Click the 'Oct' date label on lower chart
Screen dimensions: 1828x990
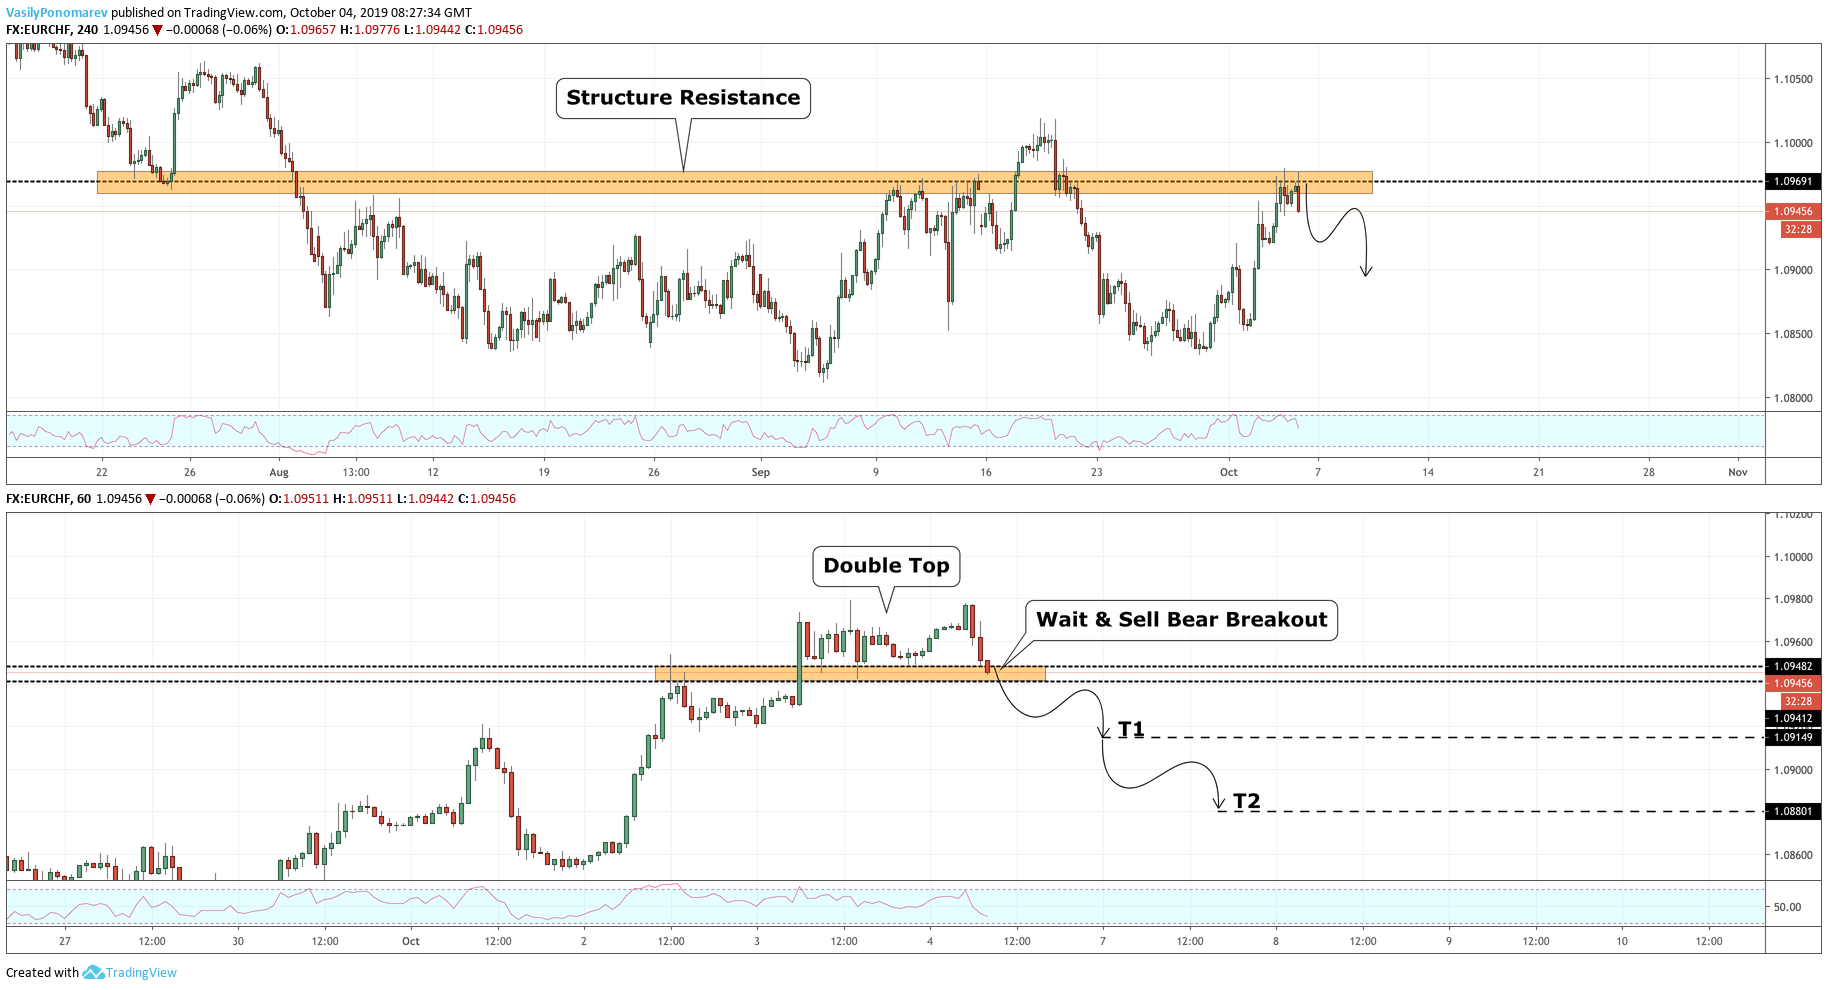(x=411, y=941)
